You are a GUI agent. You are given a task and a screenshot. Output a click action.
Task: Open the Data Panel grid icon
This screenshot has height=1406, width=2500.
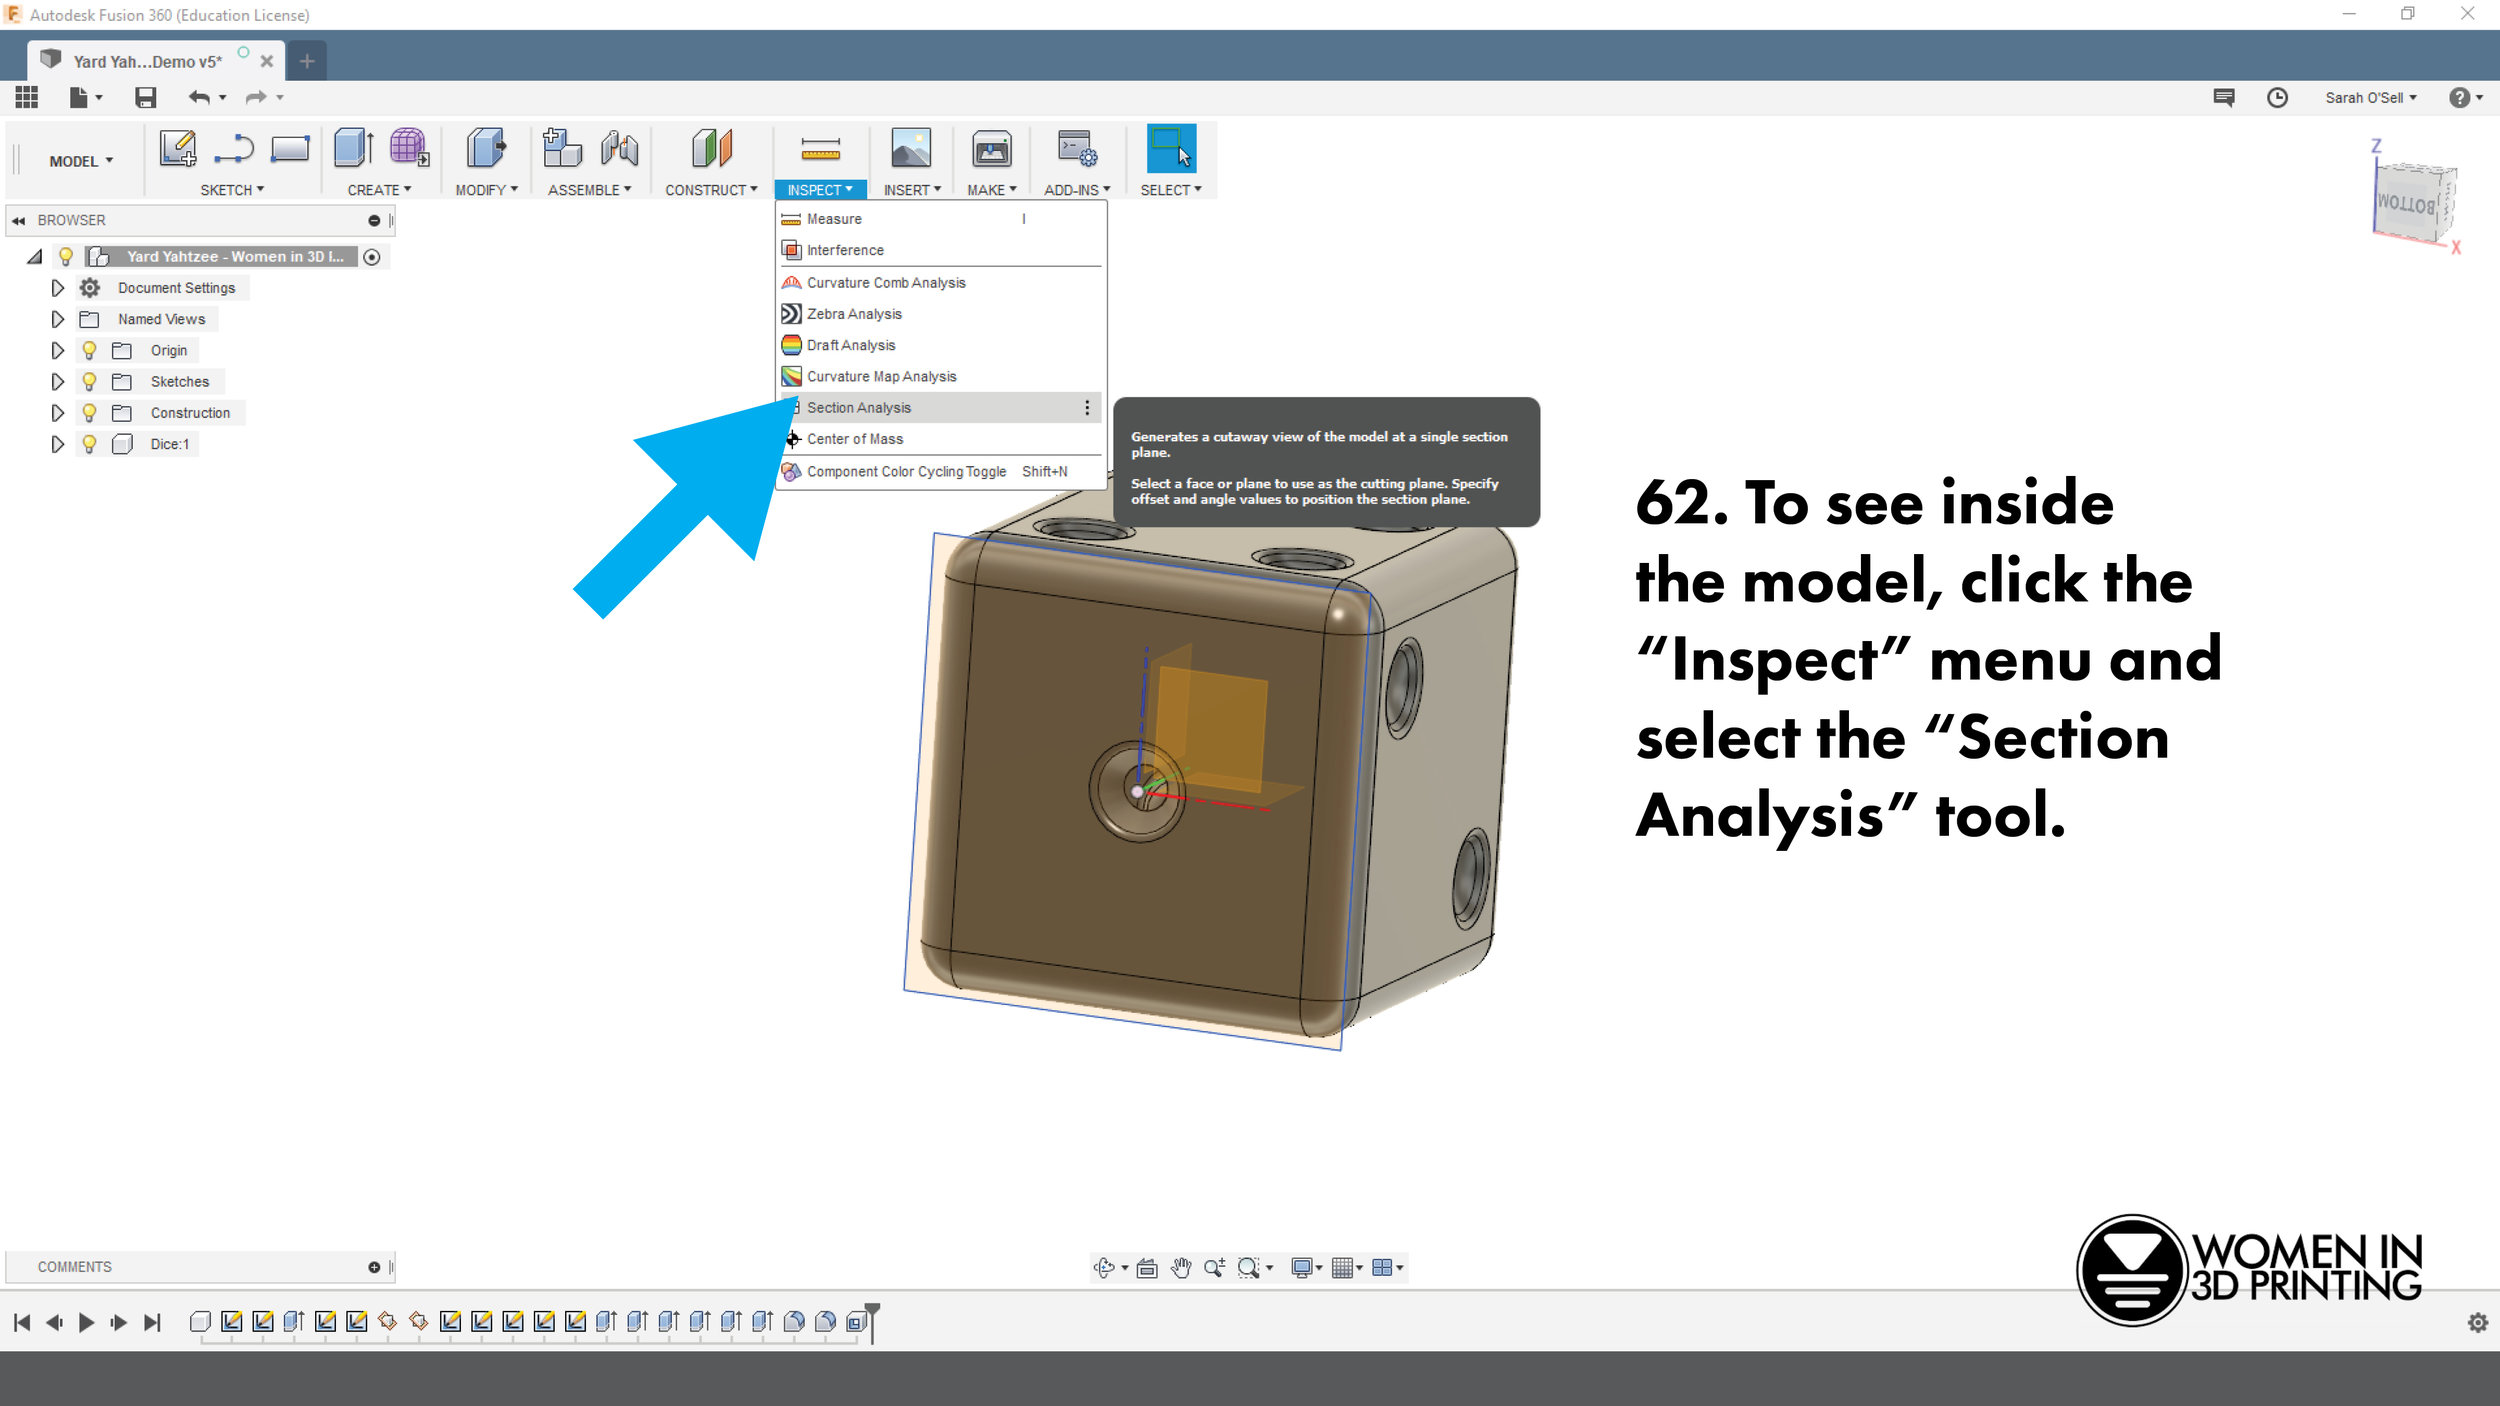tap(27, 97)
